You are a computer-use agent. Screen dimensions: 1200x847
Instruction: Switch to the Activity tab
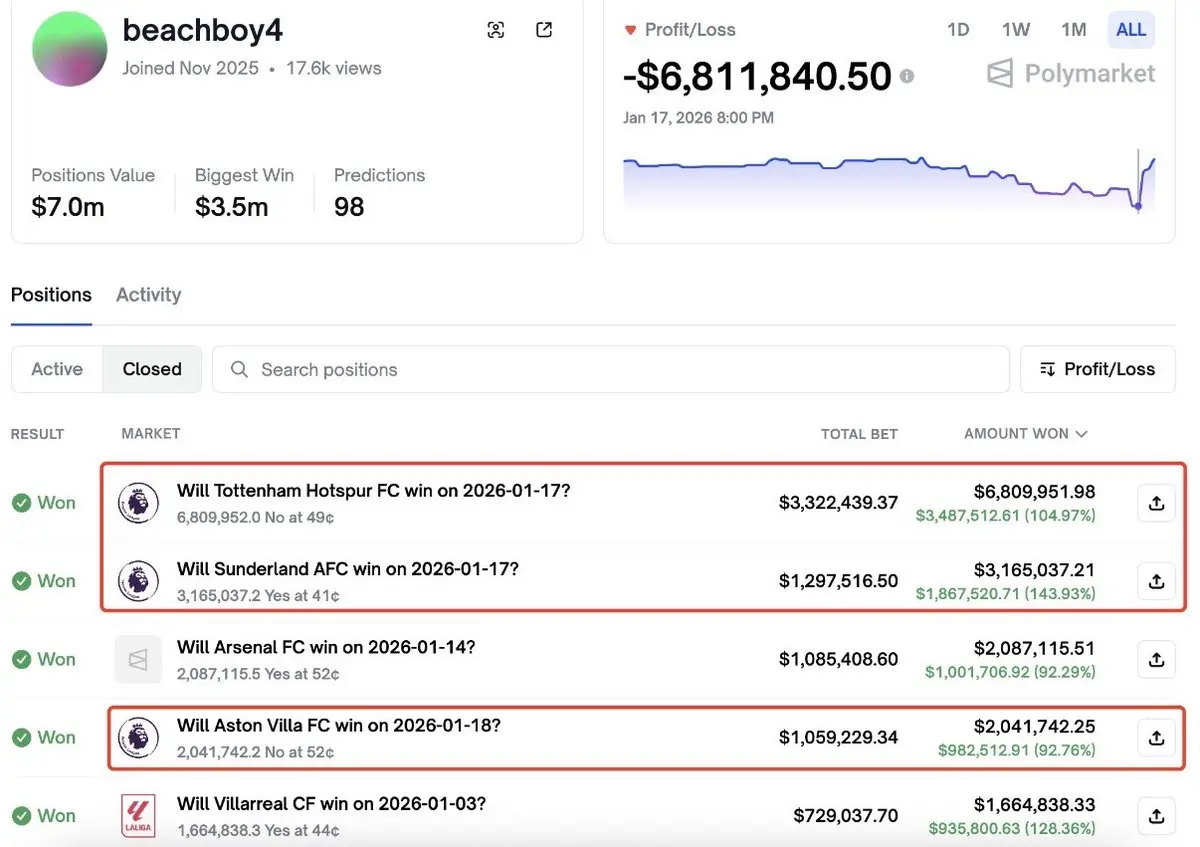pyautogui.click(x=148, y=295)
